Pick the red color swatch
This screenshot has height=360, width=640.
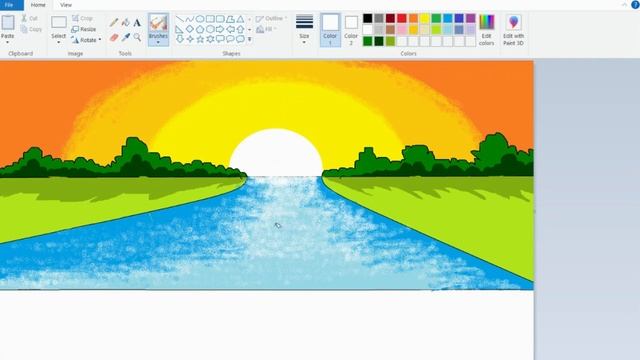click(x=402, y=18)
